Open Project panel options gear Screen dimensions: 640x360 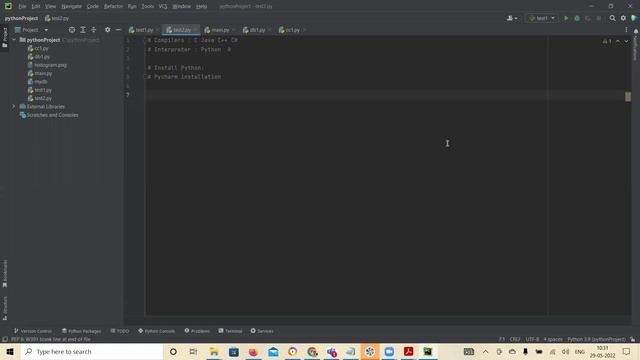coord(107,30)
